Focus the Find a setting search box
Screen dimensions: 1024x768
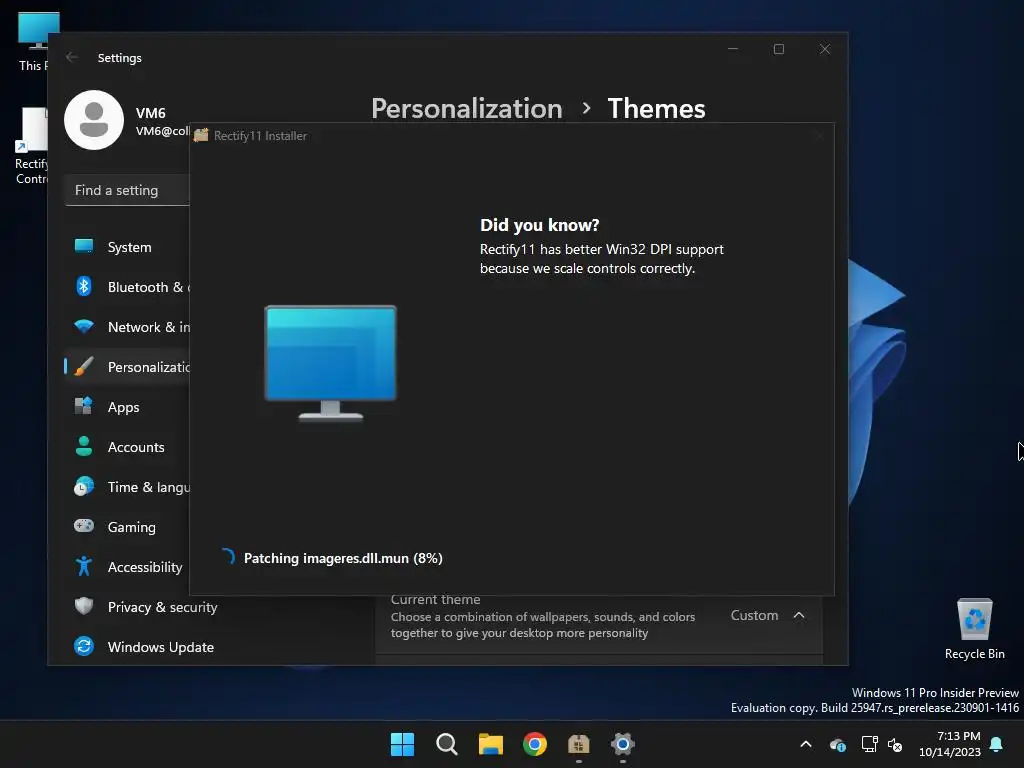(128, 190)
